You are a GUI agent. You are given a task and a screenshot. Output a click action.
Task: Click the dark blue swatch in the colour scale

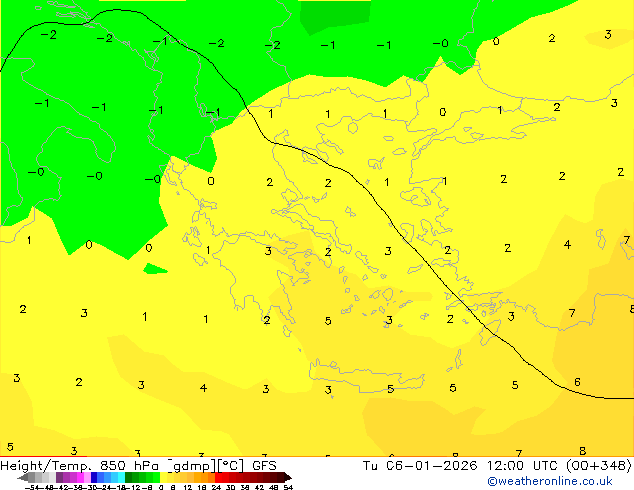[x=94, y=477]
